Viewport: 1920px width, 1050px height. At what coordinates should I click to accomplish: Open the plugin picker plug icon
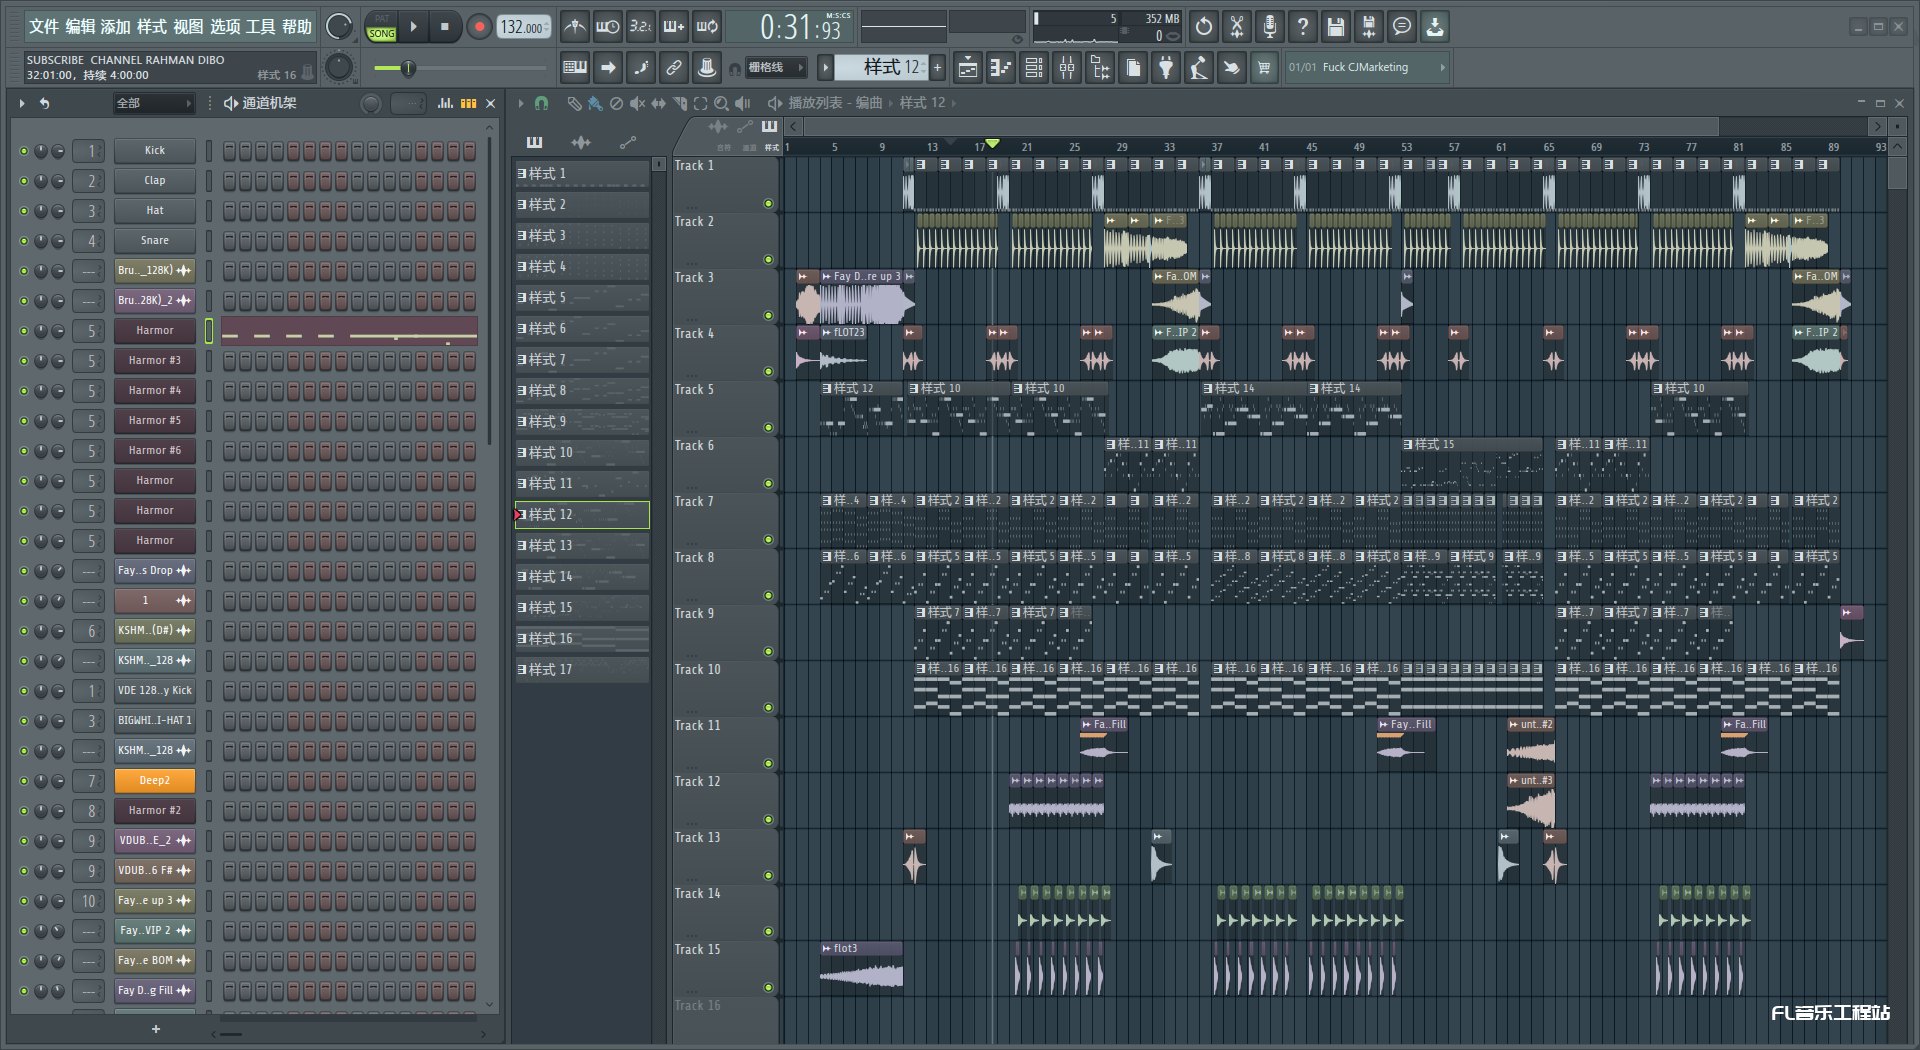point(1166,68)
